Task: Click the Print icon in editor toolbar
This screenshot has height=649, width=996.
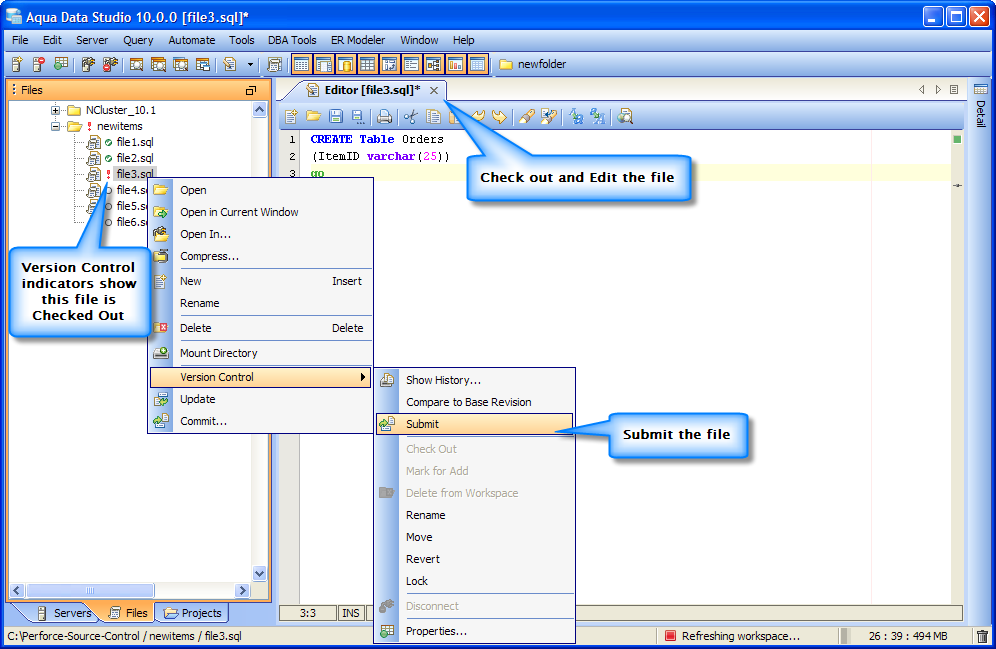Action: coord(384,116)
